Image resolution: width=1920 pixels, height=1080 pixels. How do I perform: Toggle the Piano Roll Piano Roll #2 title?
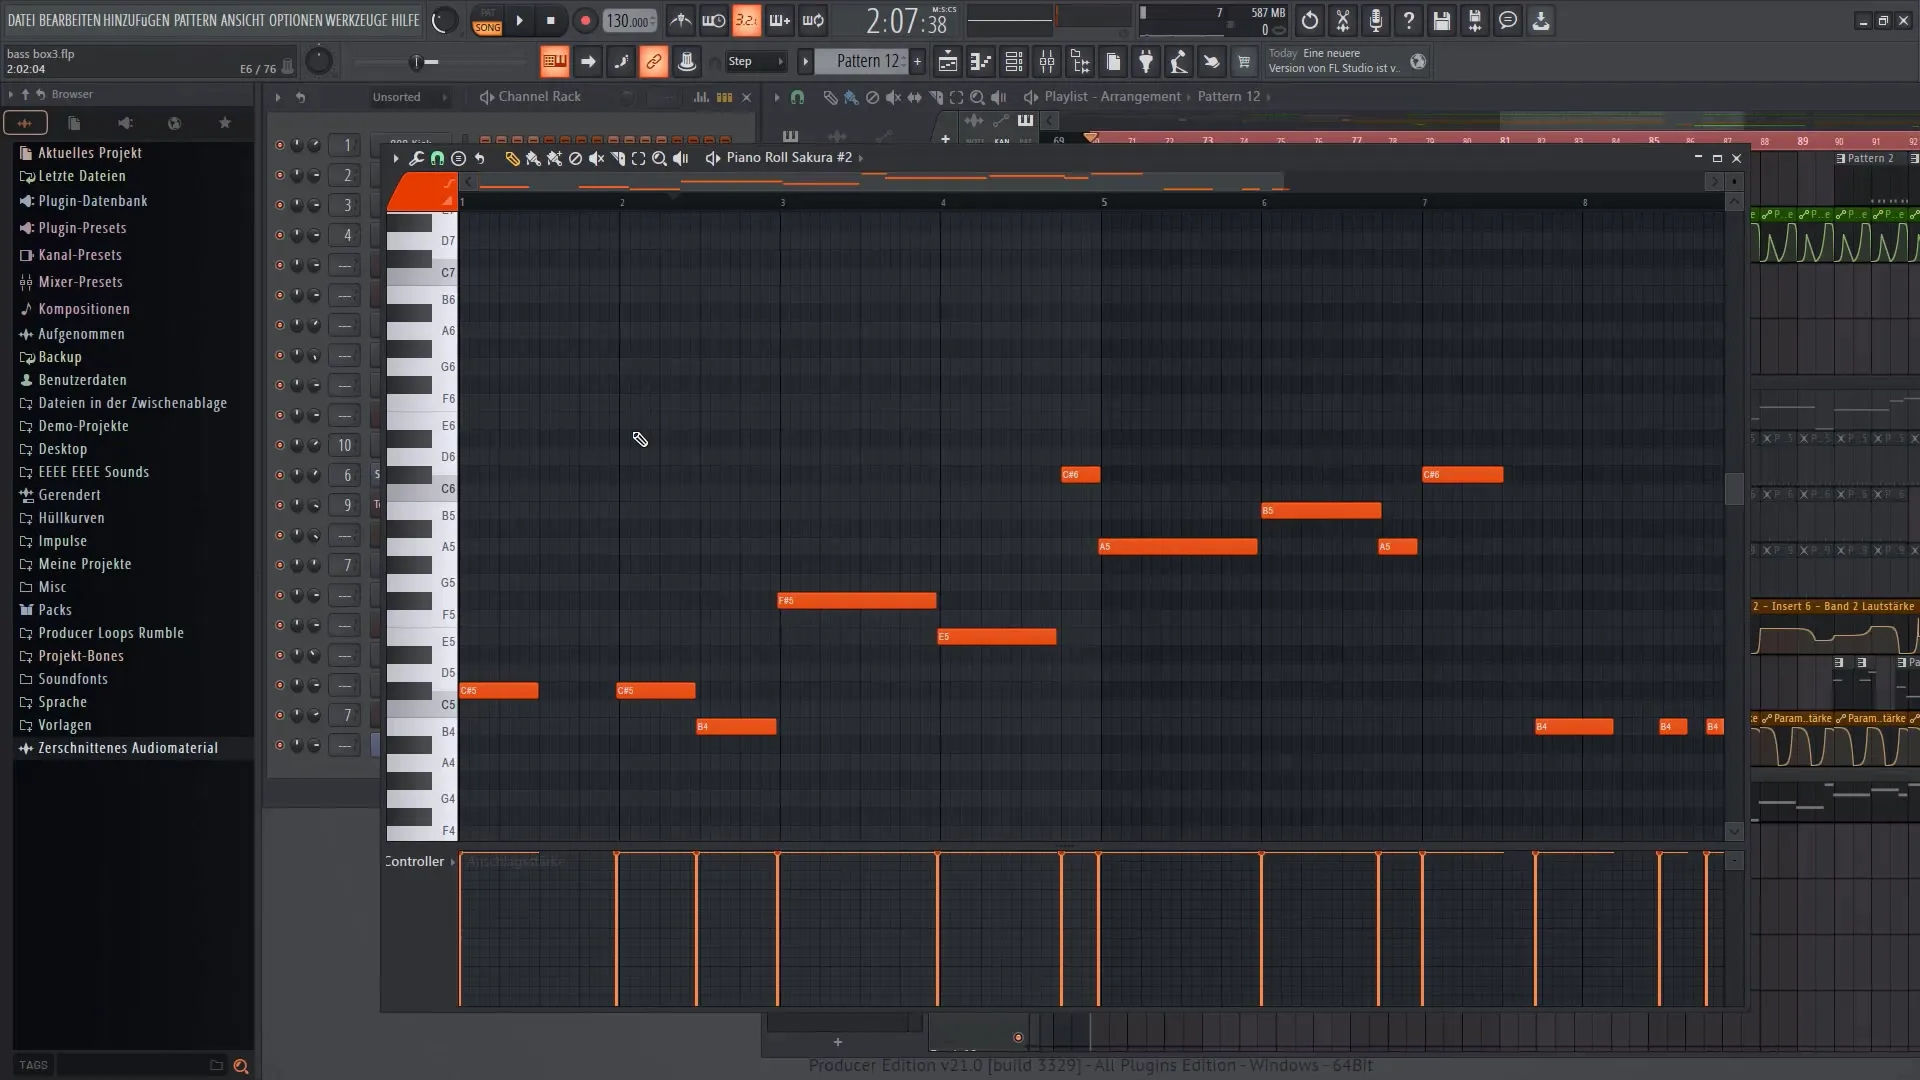(789, 157)
